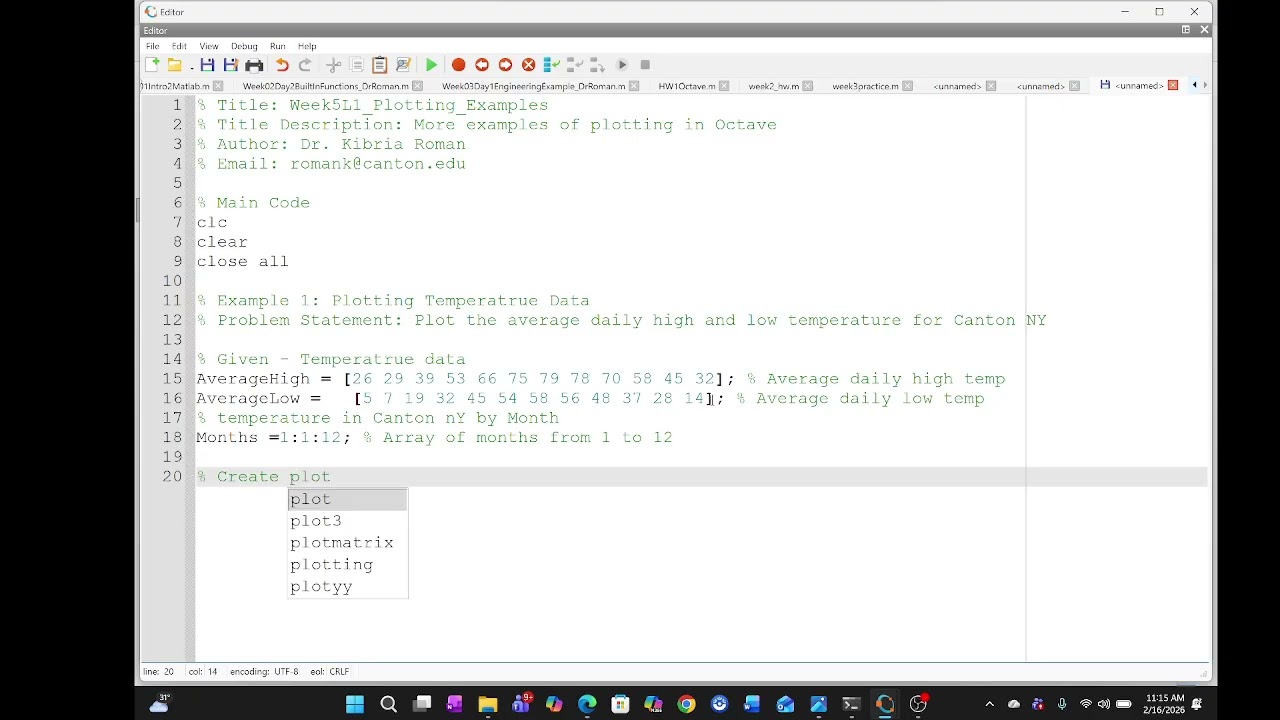Toggle breakpoint with red circle icon
Viewport: 1280px width, 720px height.
coord(459,65)
